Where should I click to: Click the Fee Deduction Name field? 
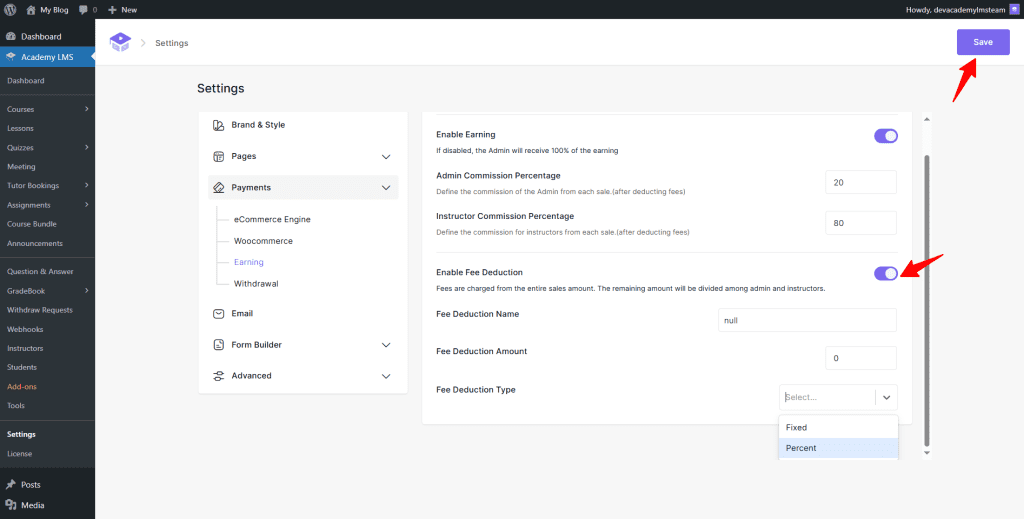807,320
